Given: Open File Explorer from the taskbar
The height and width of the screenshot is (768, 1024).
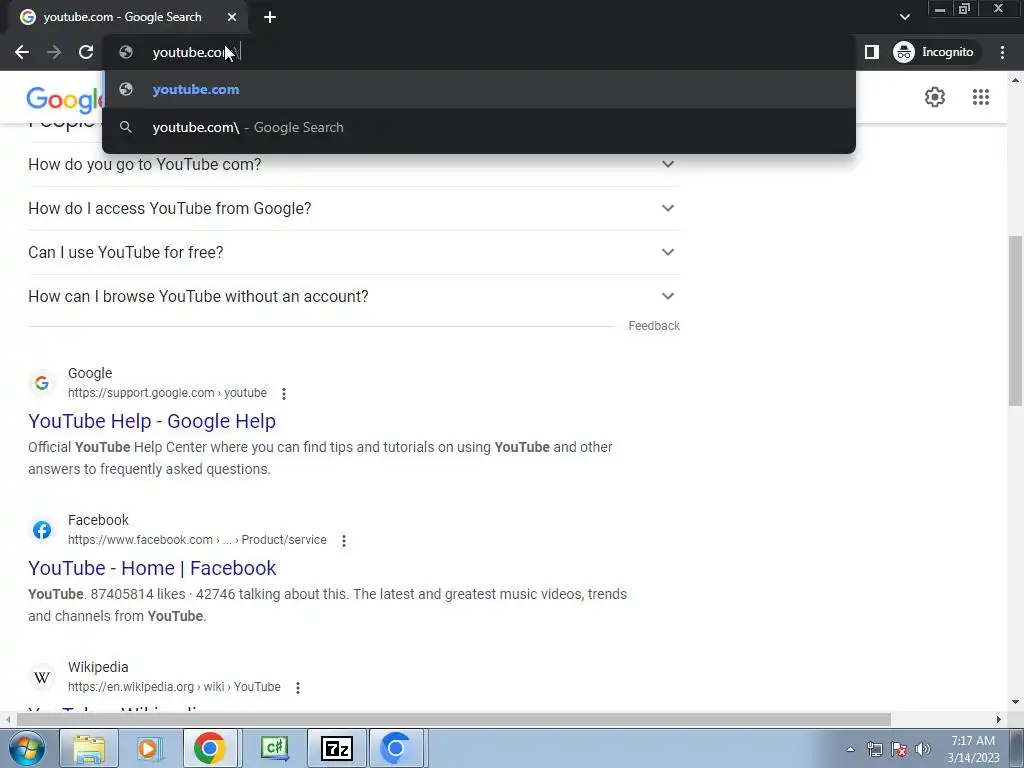Looking at the screenshot, I should pos(89,748).
